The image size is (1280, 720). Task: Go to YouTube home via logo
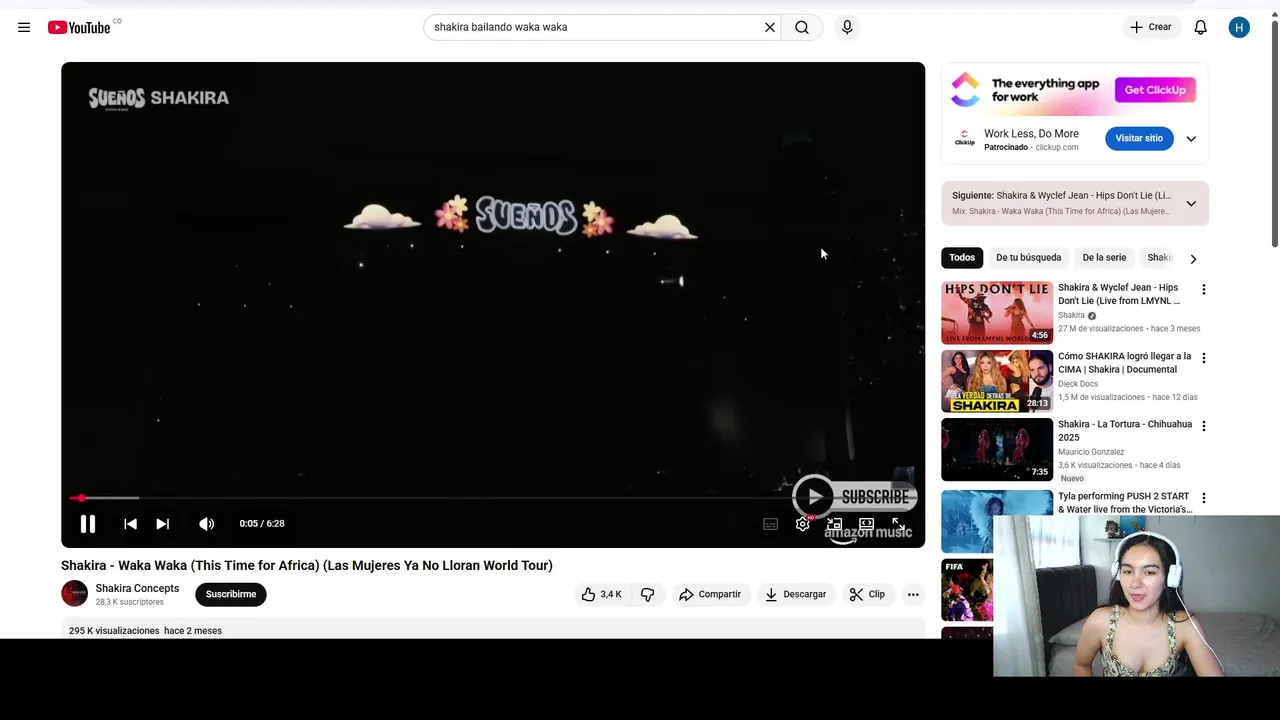pos(80,27)
